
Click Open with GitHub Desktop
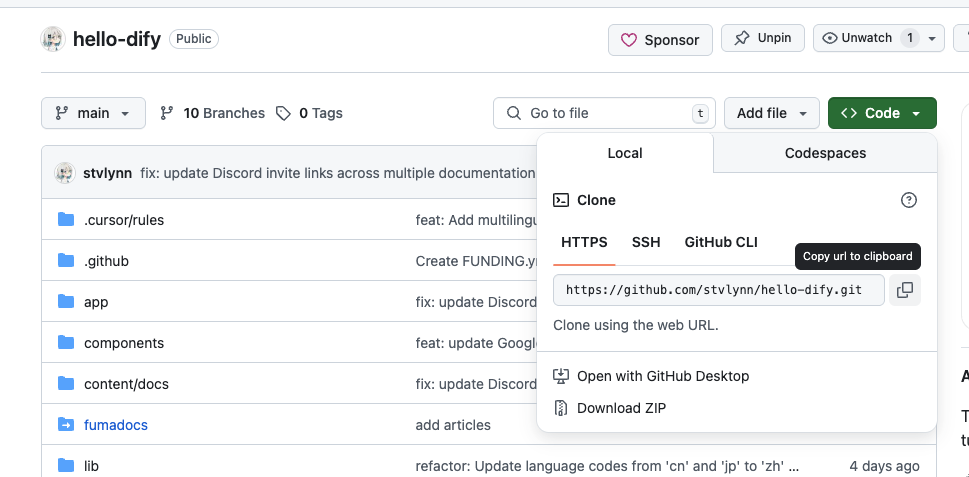pyautogui.click(x=662, y=376)
